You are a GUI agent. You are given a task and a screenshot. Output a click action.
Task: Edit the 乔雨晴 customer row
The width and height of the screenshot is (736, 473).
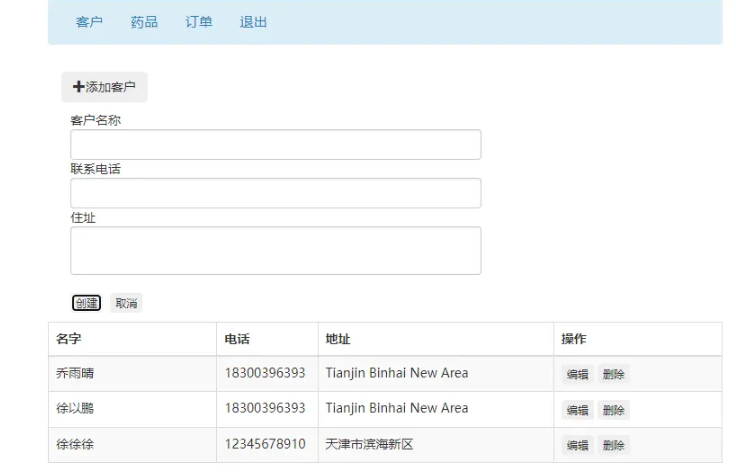(x=577, y=374)
